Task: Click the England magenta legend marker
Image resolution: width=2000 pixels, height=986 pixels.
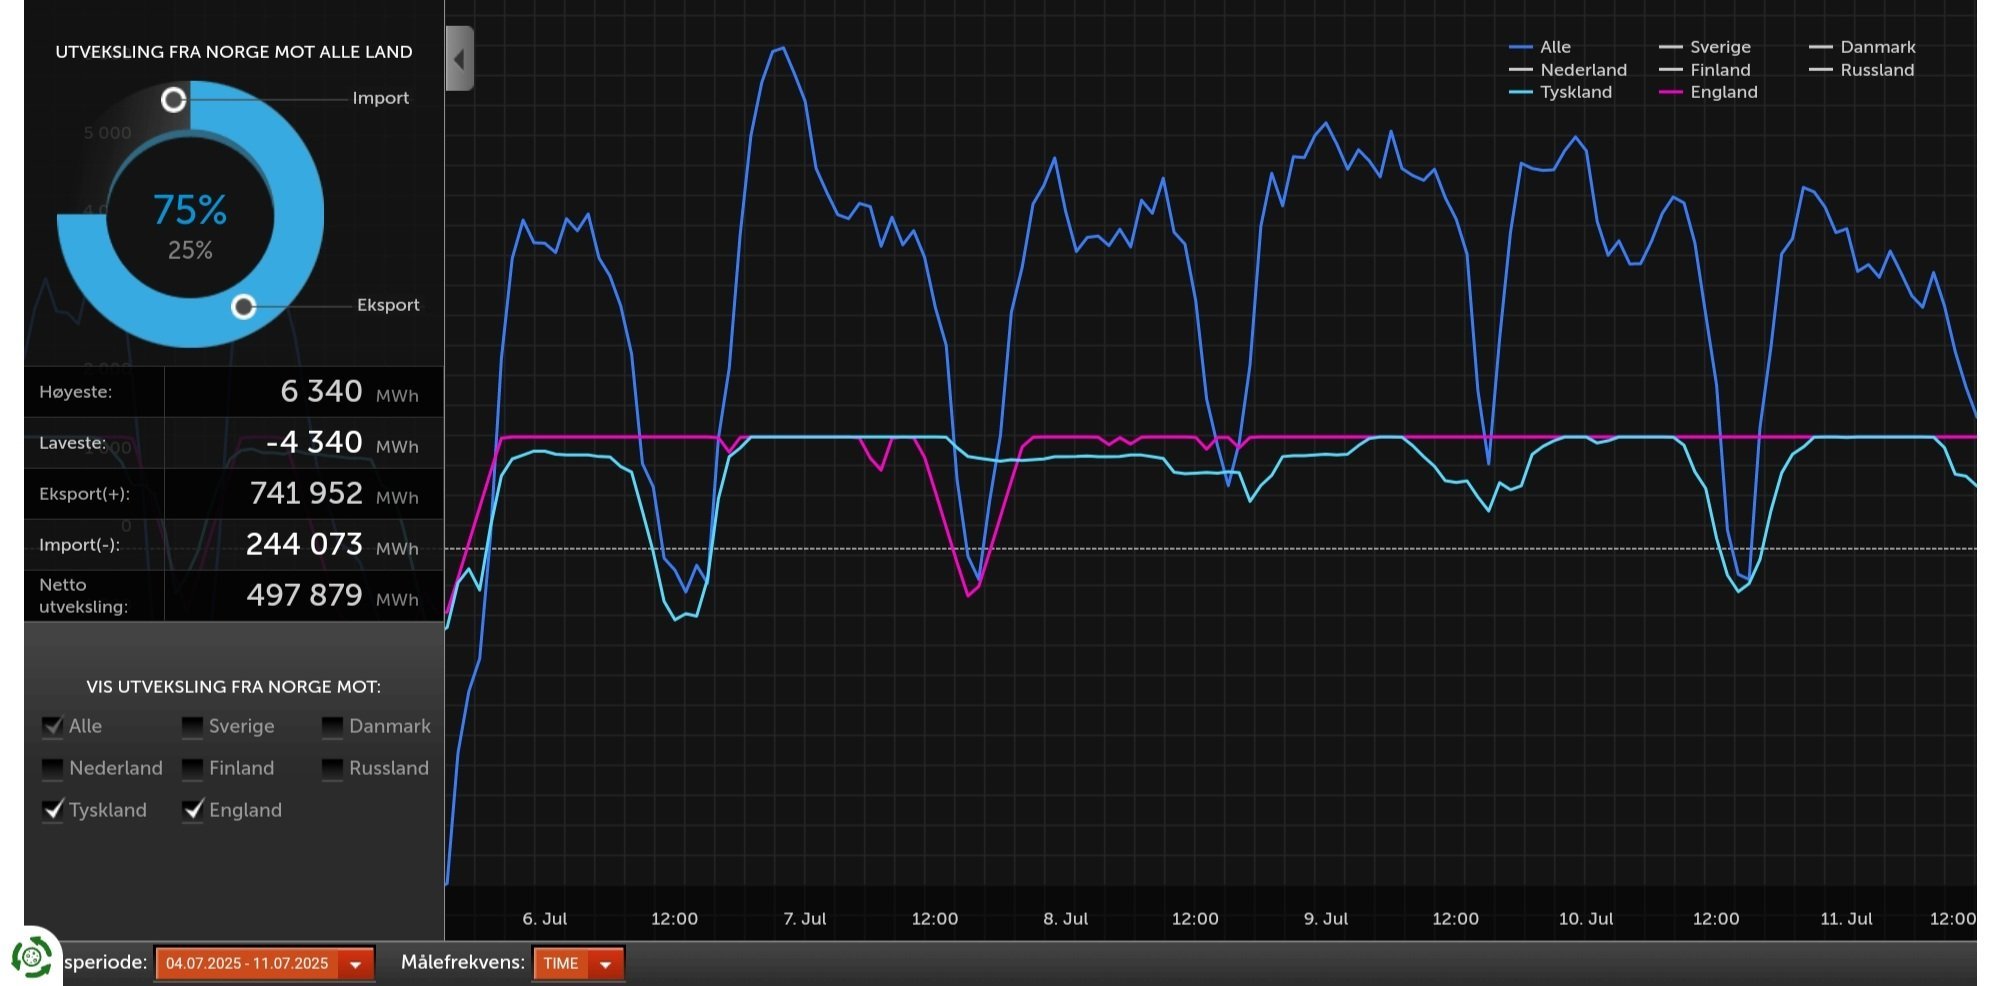Action: (x=1670, y=92)
